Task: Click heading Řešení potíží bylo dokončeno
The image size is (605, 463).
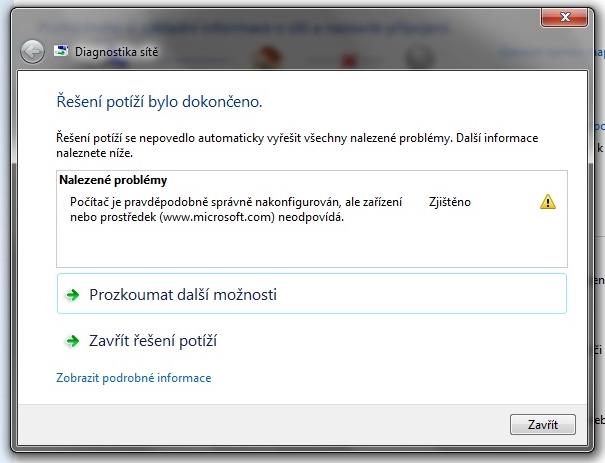Action: point(159,102)
